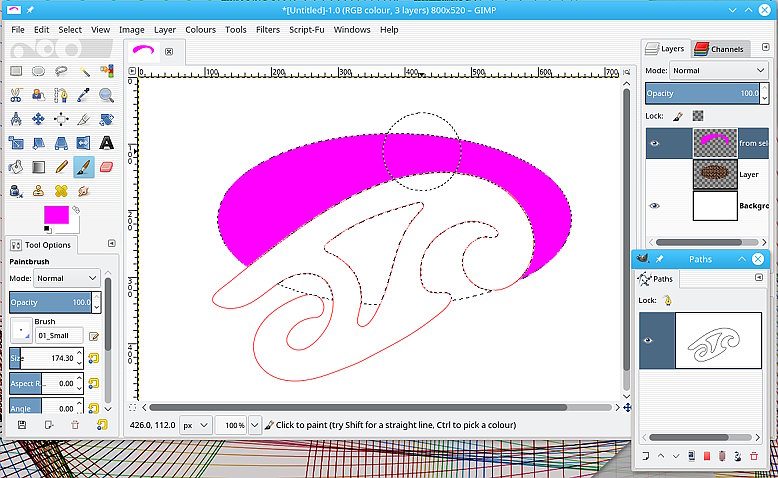The width and height of the screenshot is (778, 478).
Task: Select the Rectangle Select tool
Action: 16,71
